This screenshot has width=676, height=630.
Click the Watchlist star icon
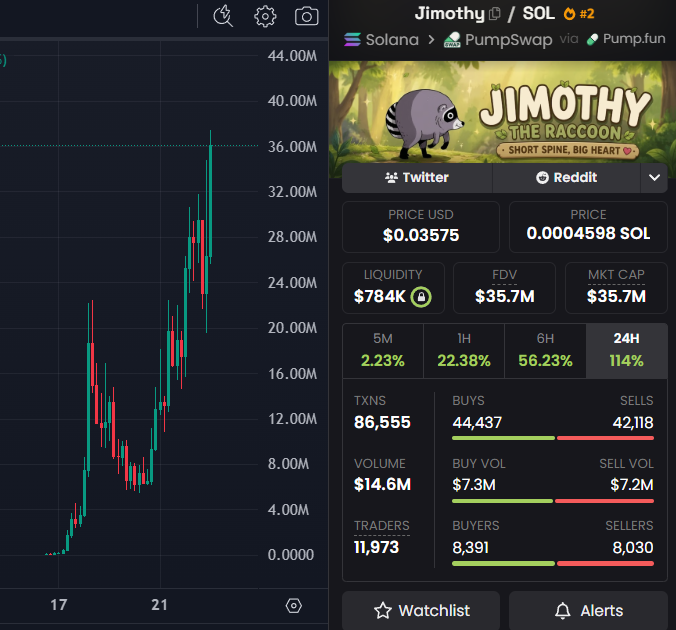tap(382, 611)
